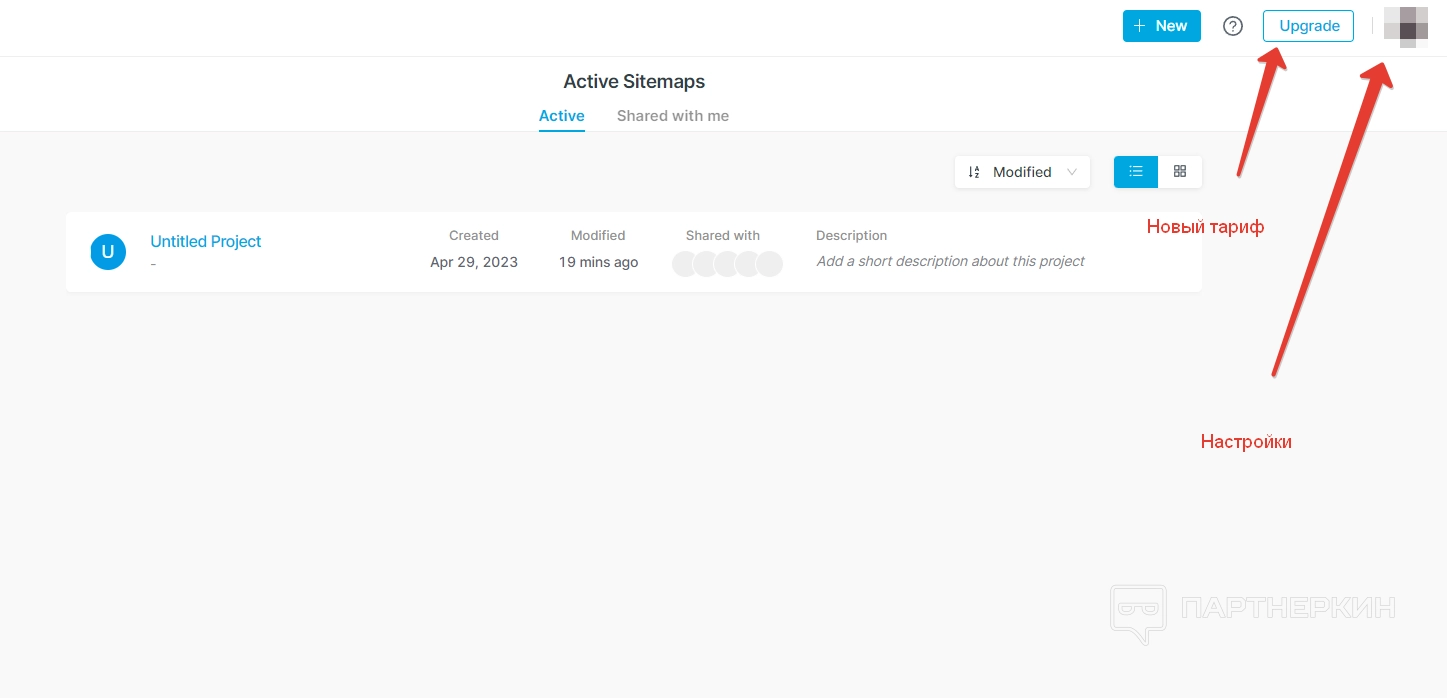Click the Apr 29, 2023 created date
Screen dimensions: 1447x698
(474, 262)
